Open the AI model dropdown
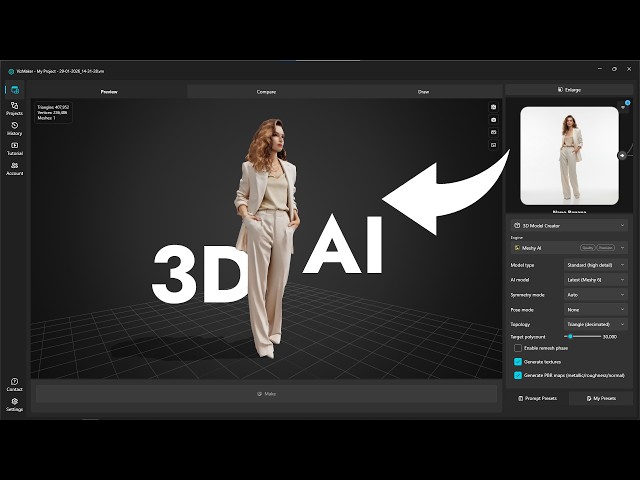 596,280
